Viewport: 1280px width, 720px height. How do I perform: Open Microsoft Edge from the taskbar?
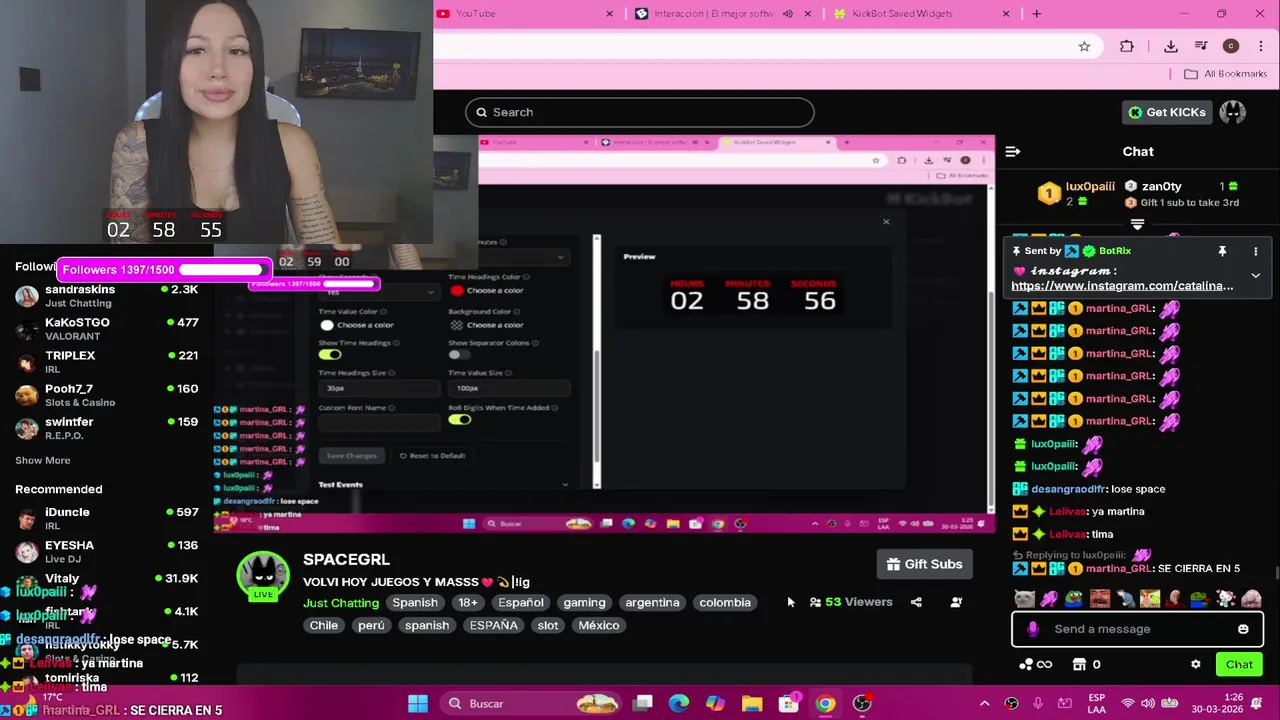pyautogui.click(x=678, y=704)
